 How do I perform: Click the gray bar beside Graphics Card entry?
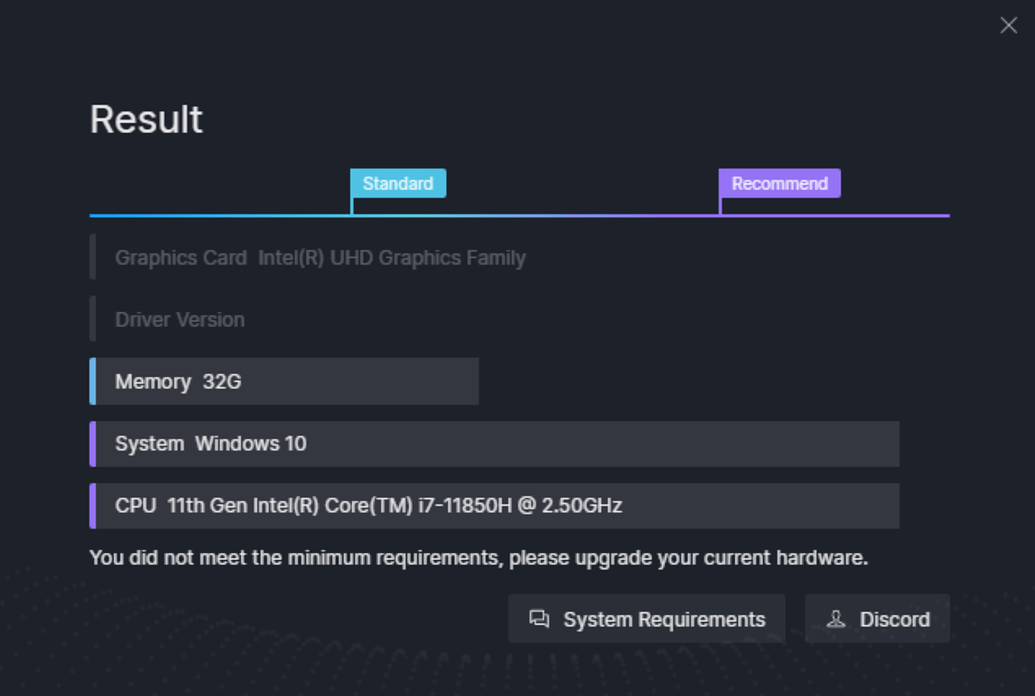click(x=92, y=257)
